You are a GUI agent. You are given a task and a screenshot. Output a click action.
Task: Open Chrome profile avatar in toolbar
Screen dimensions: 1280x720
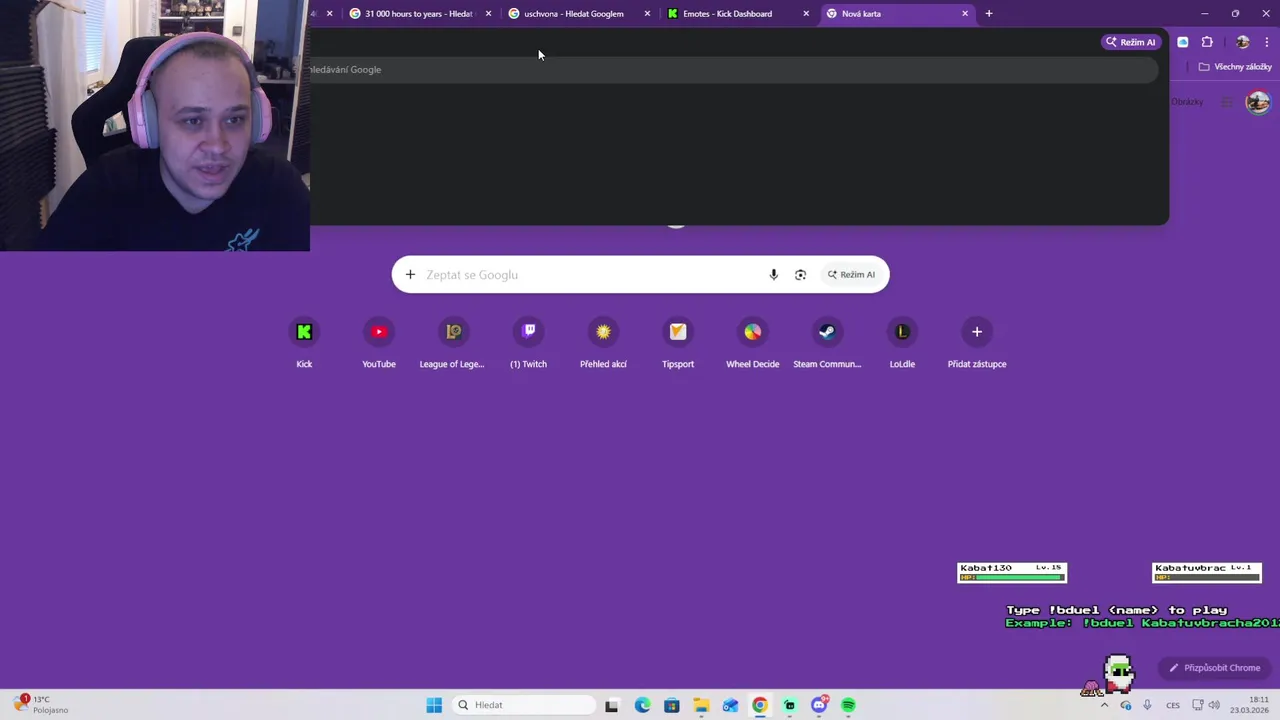1242,42
